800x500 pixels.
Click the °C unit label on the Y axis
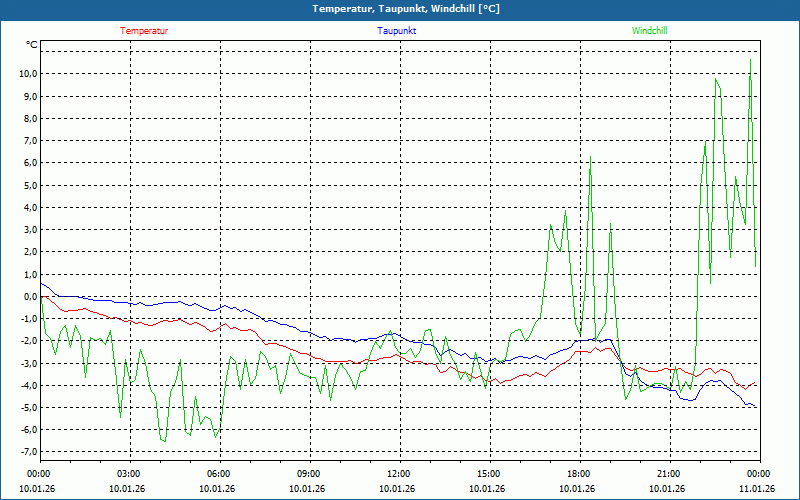click(31, 45)
